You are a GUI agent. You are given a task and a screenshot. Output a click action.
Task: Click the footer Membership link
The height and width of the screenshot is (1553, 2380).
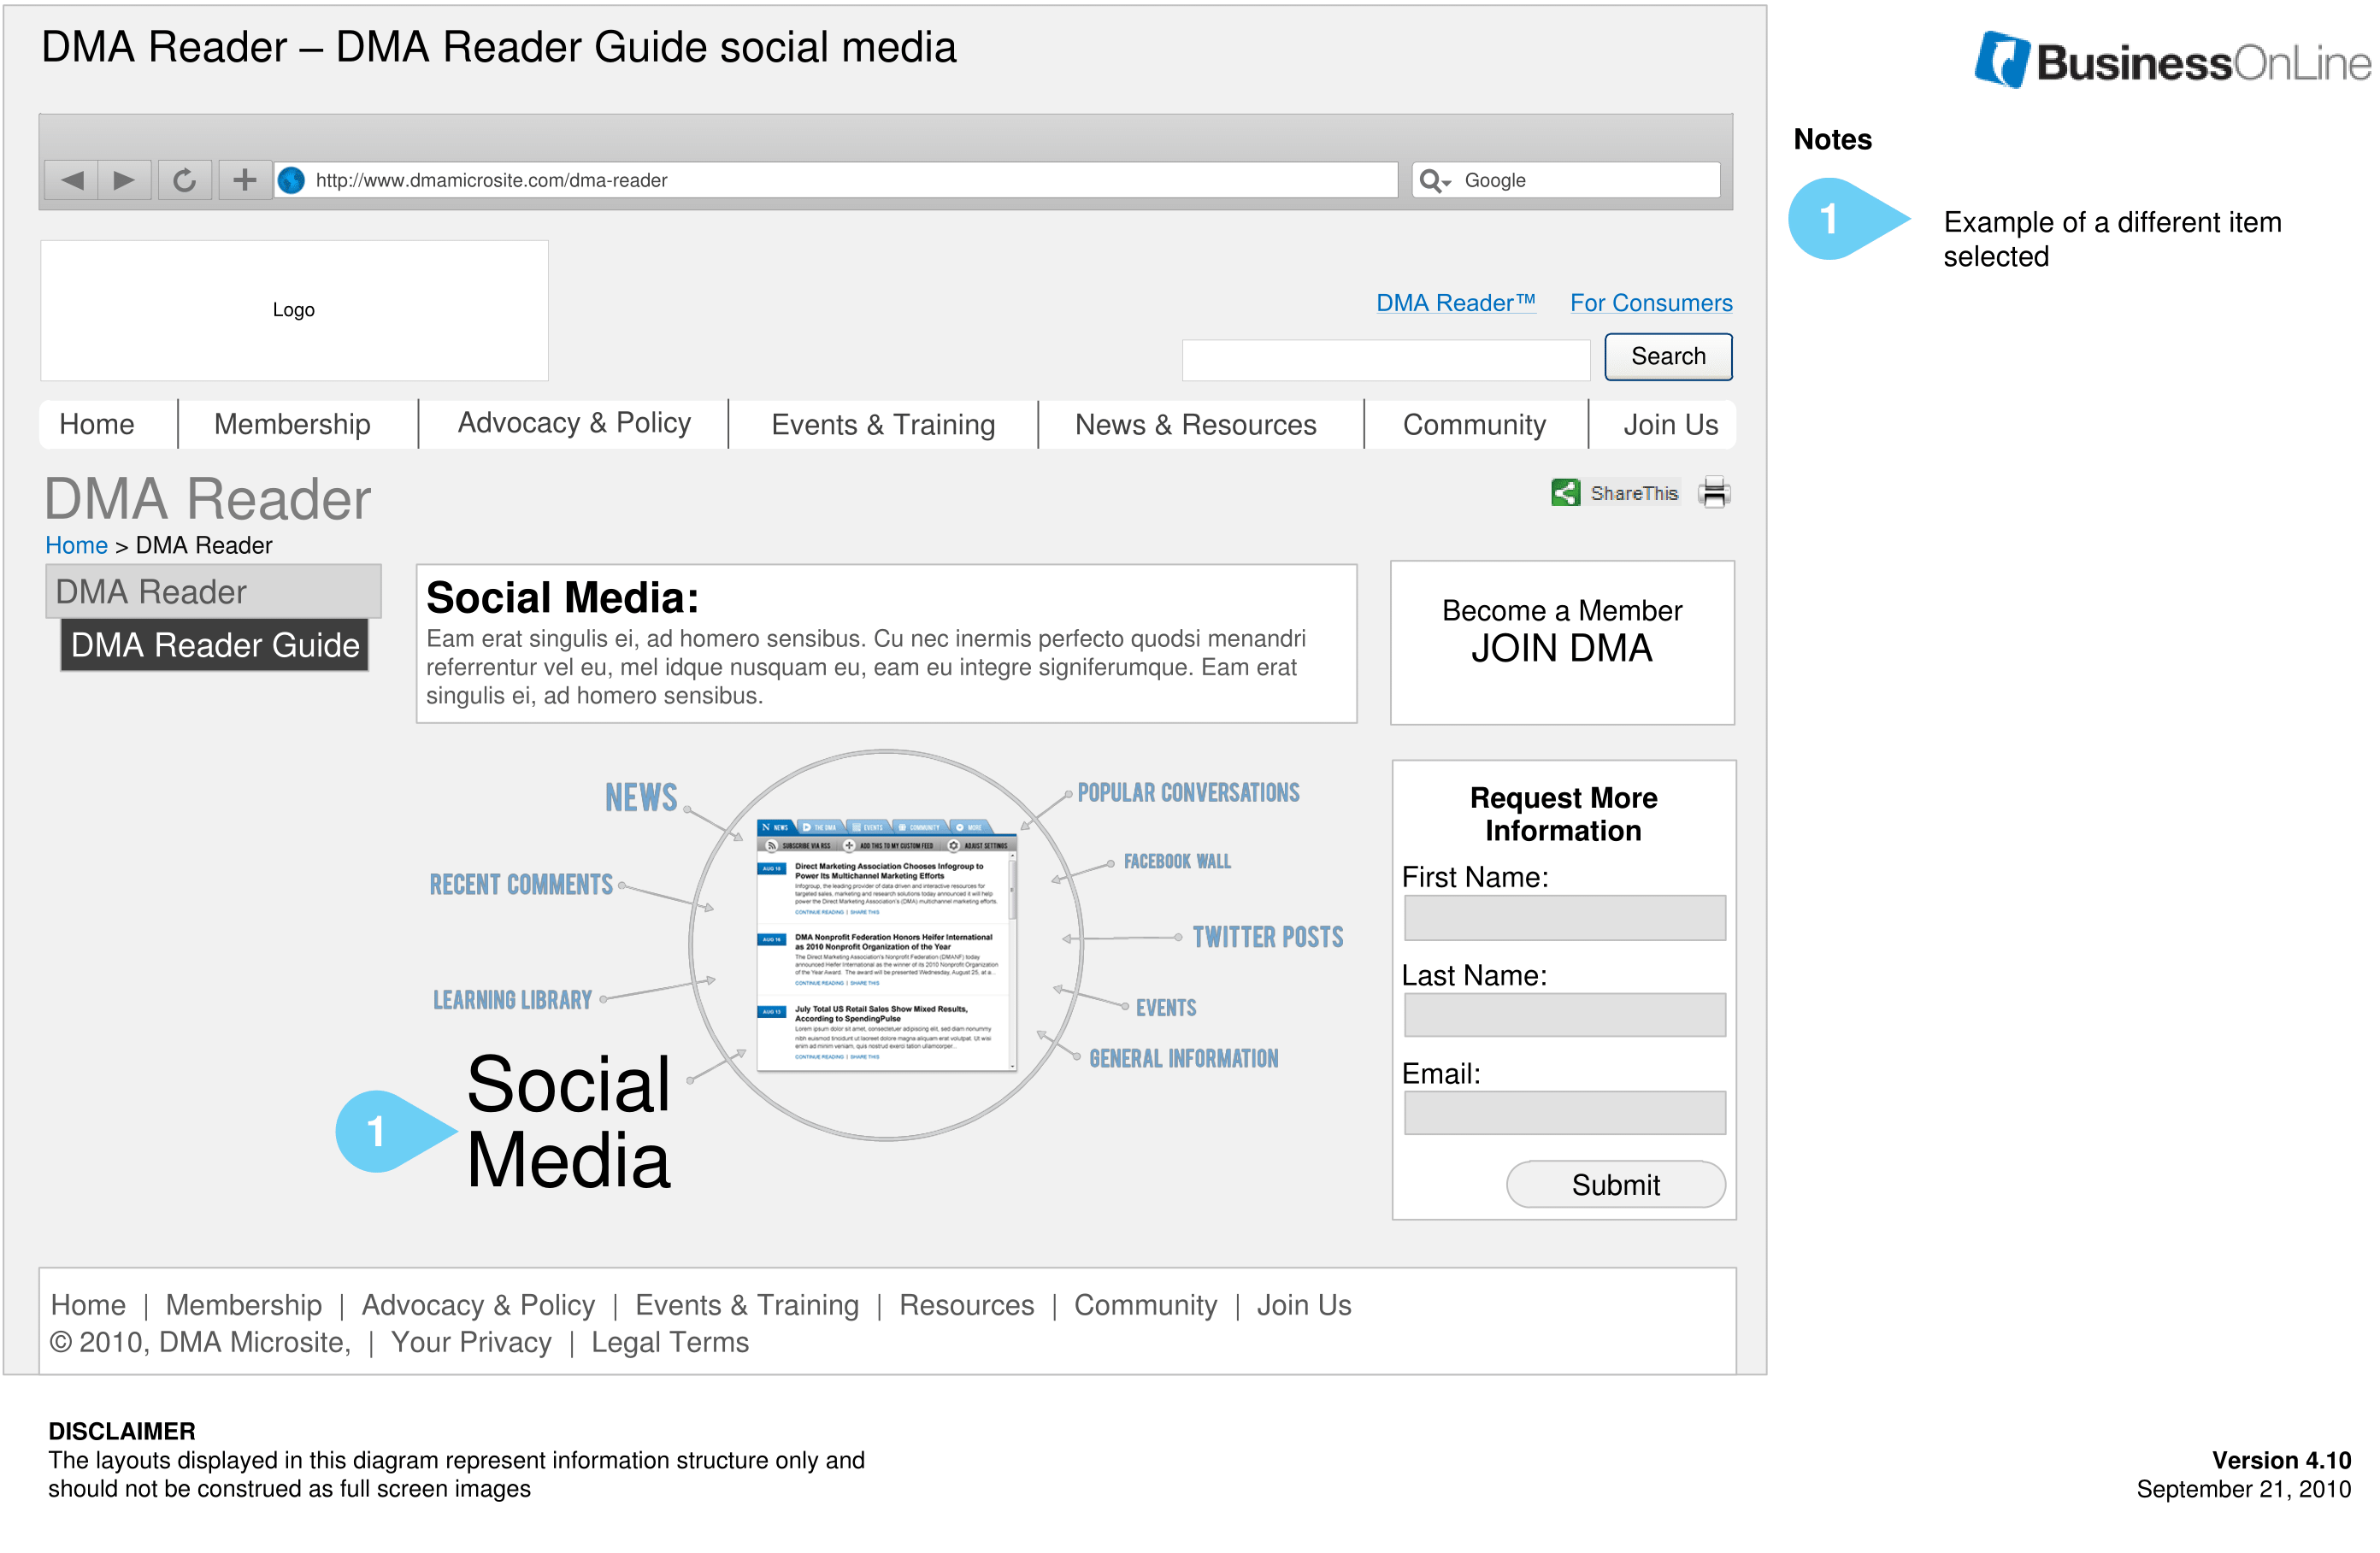(x=244, y=1305)
